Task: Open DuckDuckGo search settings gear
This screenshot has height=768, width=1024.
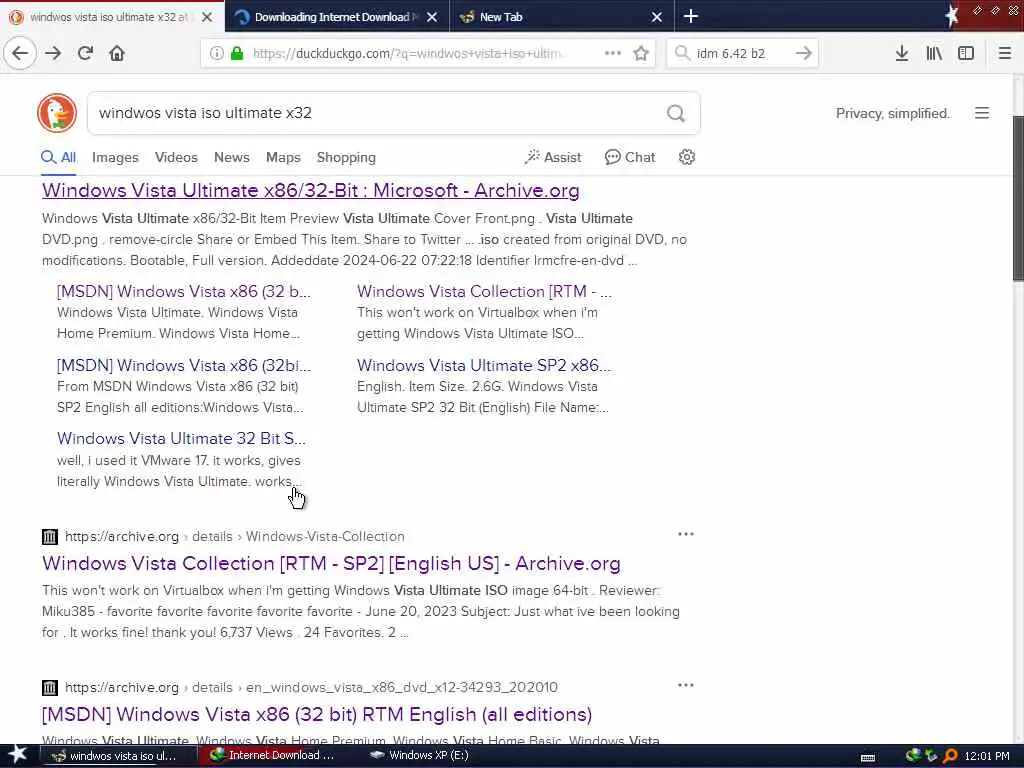Action: [686, 157]
